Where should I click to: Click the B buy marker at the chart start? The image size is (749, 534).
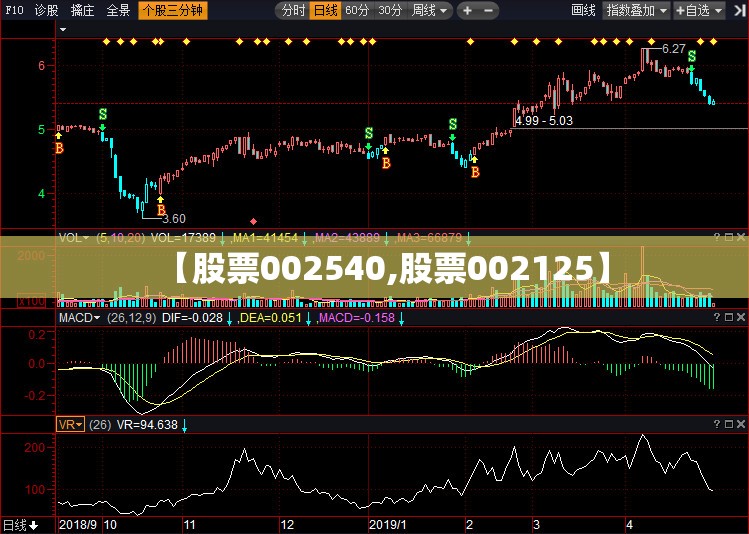[59, 148]
